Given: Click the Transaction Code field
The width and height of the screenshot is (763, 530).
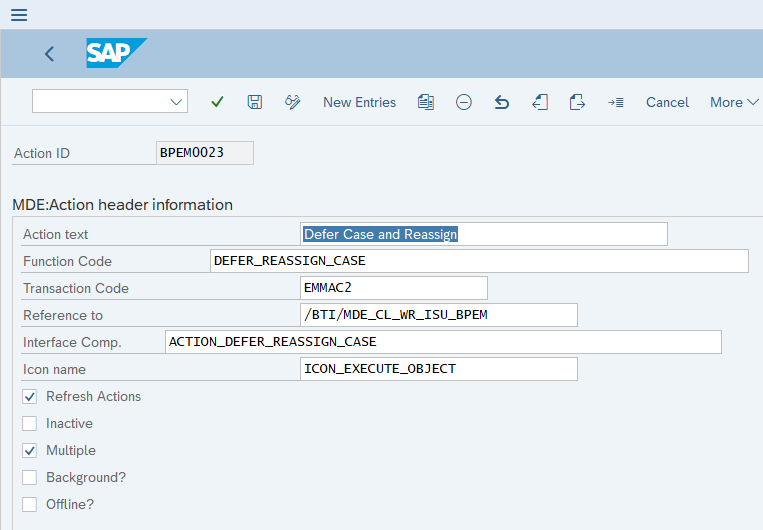Looking at the screenshot, I should pyautogui.click(x=394, y=288).
